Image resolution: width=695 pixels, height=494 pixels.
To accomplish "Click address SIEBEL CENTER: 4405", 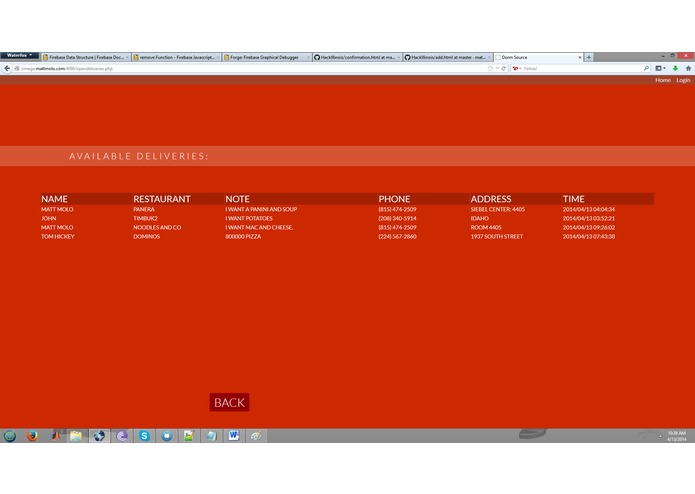I will [x=497, y=209].
